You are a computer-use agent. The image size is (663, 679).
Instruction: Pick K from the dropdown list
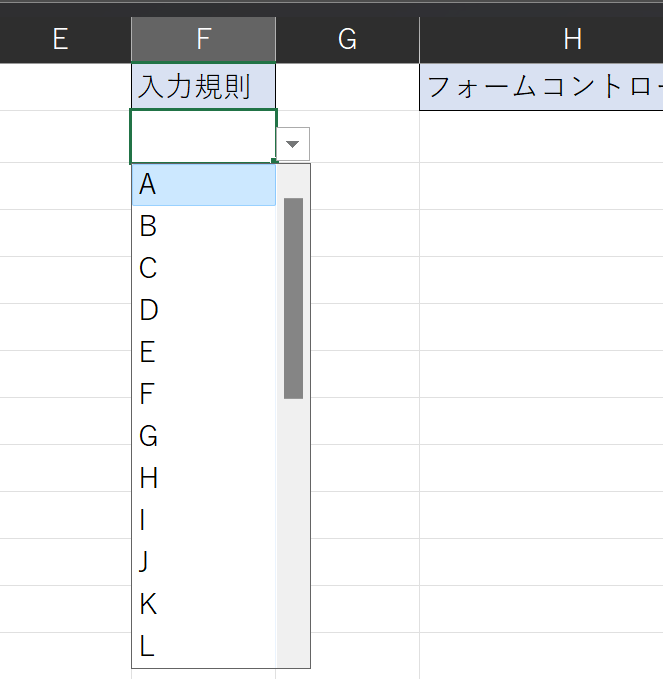point(204,605)
